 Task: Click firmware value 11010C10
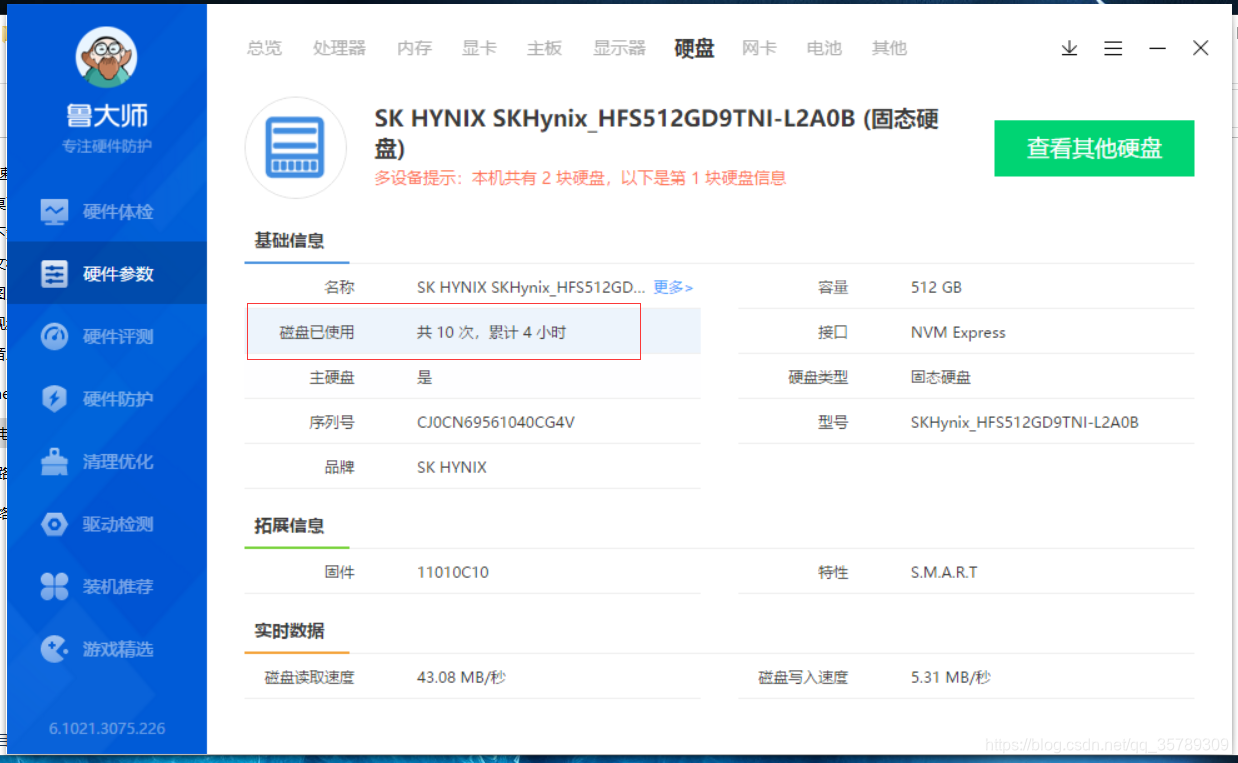point(453,573)
